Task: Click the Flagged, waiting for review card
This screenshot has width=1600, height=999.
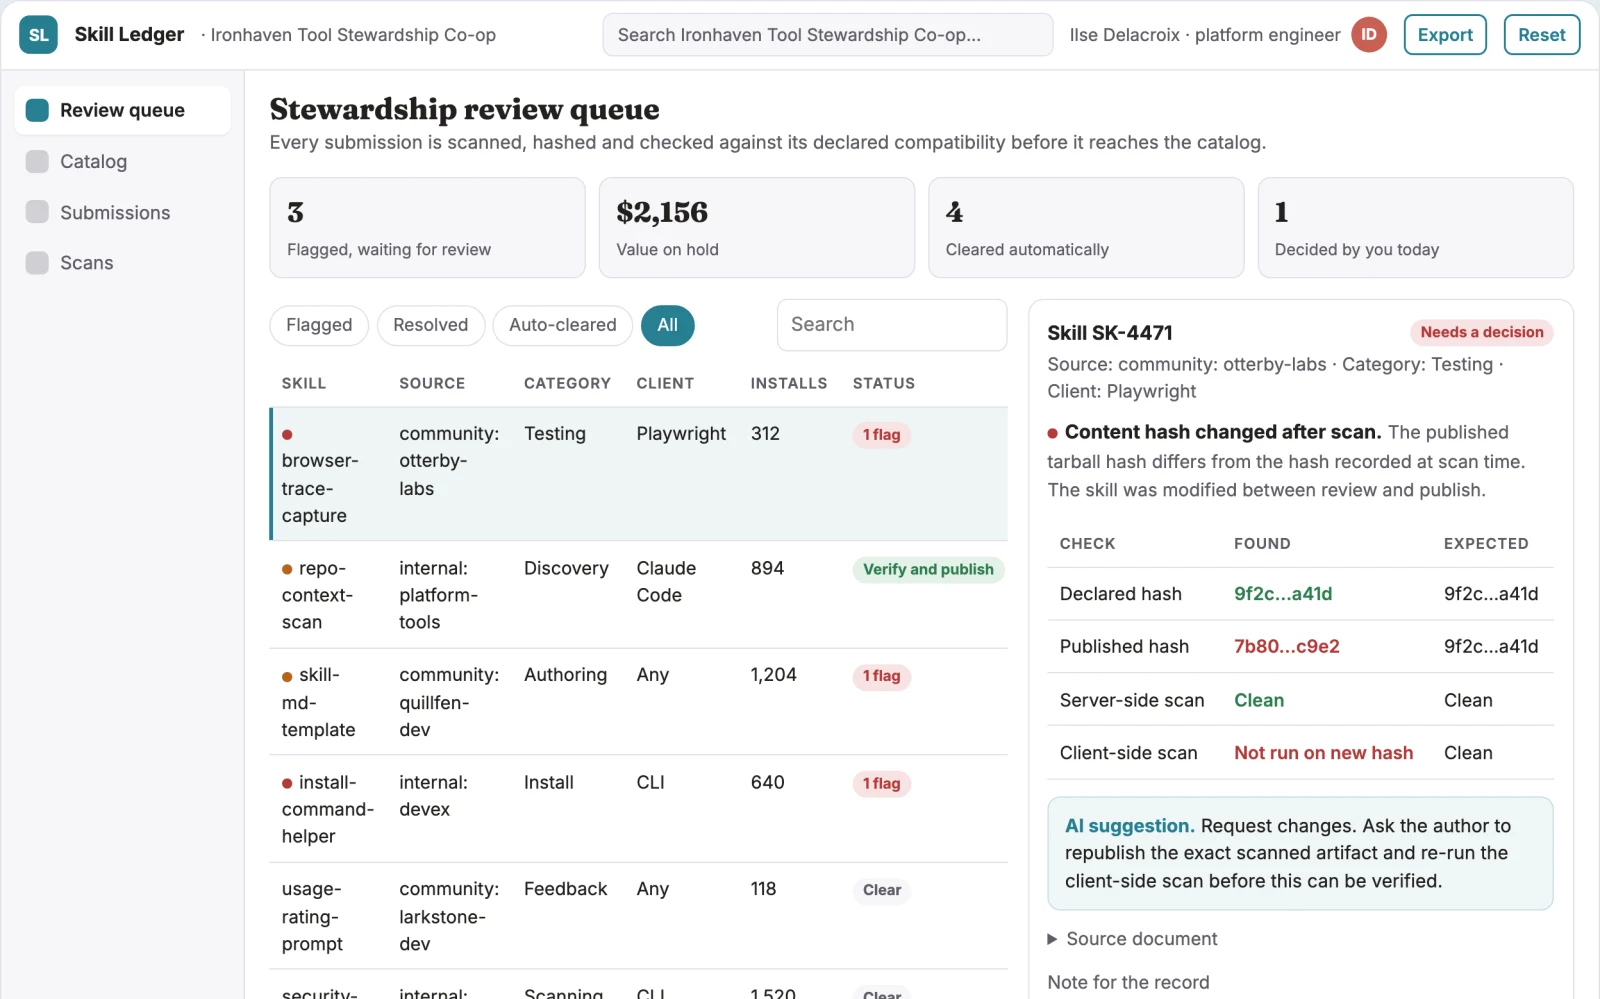Action: tap(427, 228)
